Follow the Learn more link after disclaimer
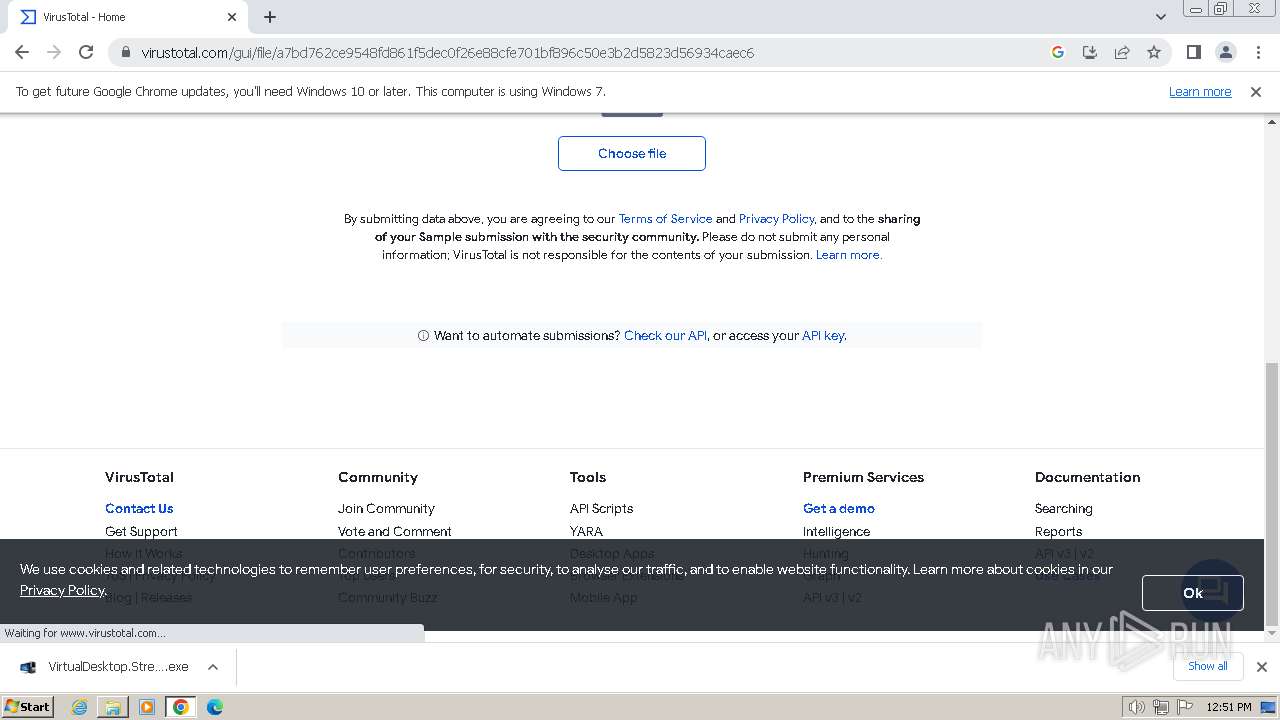This screenshot has height=720, width=1280. pos(848,254)
